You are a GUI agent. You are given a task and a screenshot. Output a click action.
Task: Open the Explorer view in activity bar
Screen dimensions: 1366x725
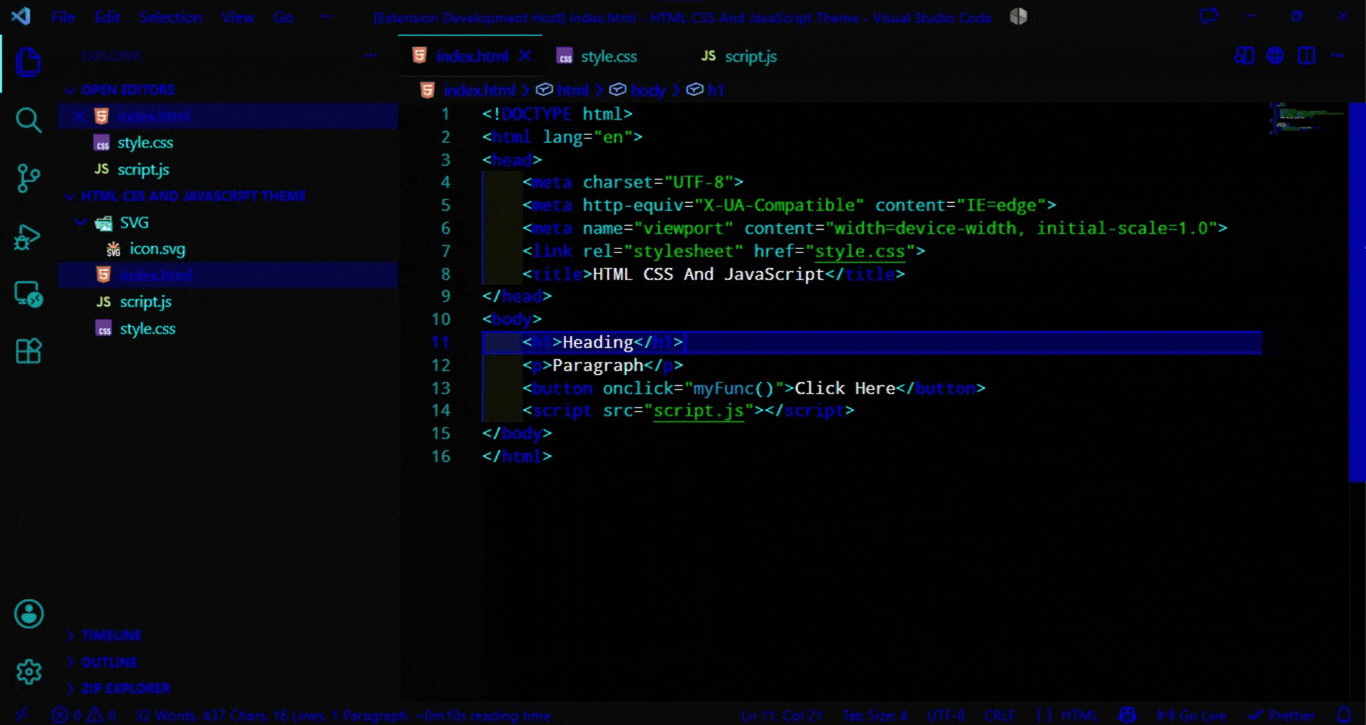(28, 61)
